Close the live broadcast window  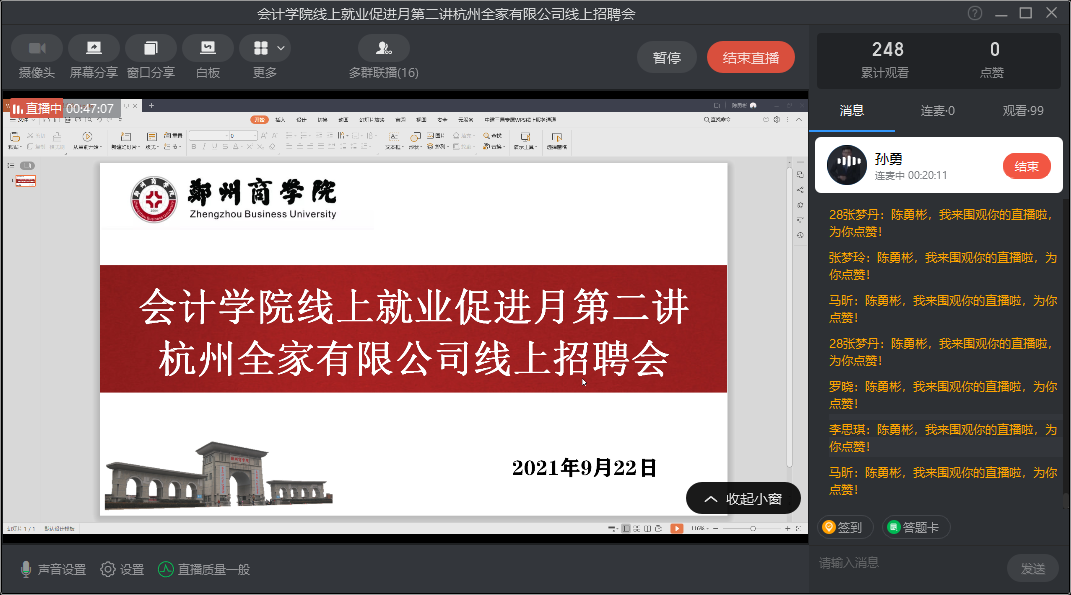coord(1052,14)
